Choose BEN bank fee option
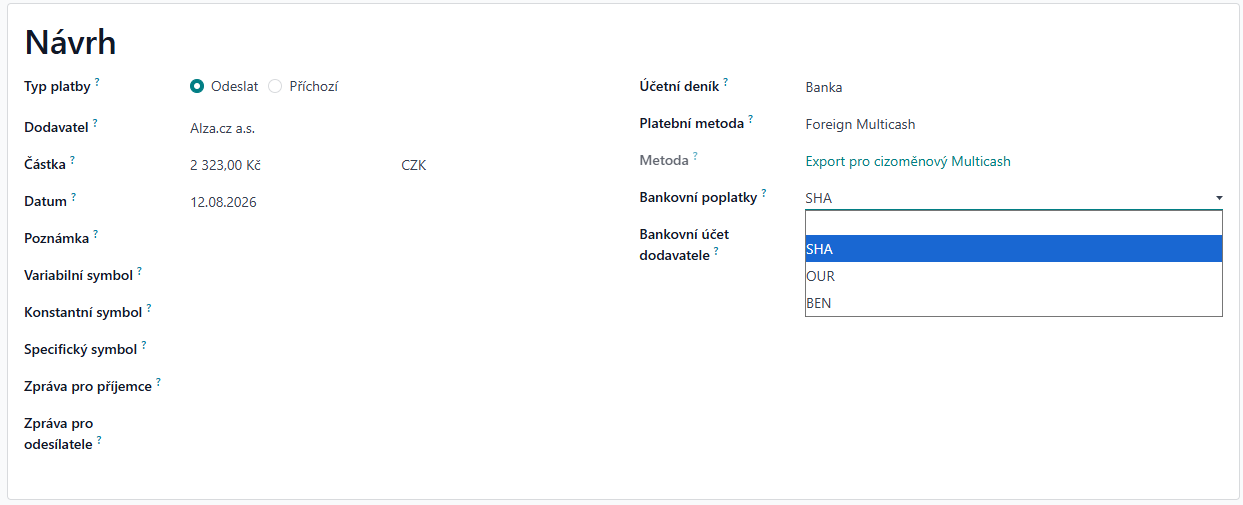Screen dimensions: 1243x505 coord(1014,303)
